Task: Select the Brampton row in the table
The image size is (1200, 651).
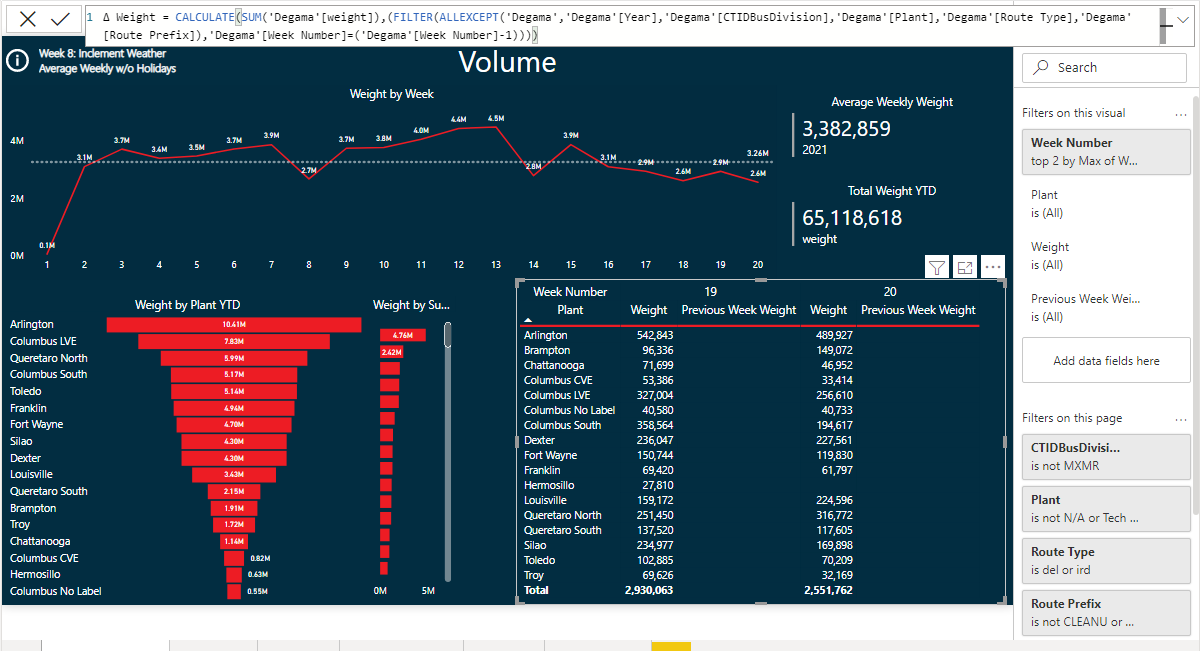Action: point(547,350)
